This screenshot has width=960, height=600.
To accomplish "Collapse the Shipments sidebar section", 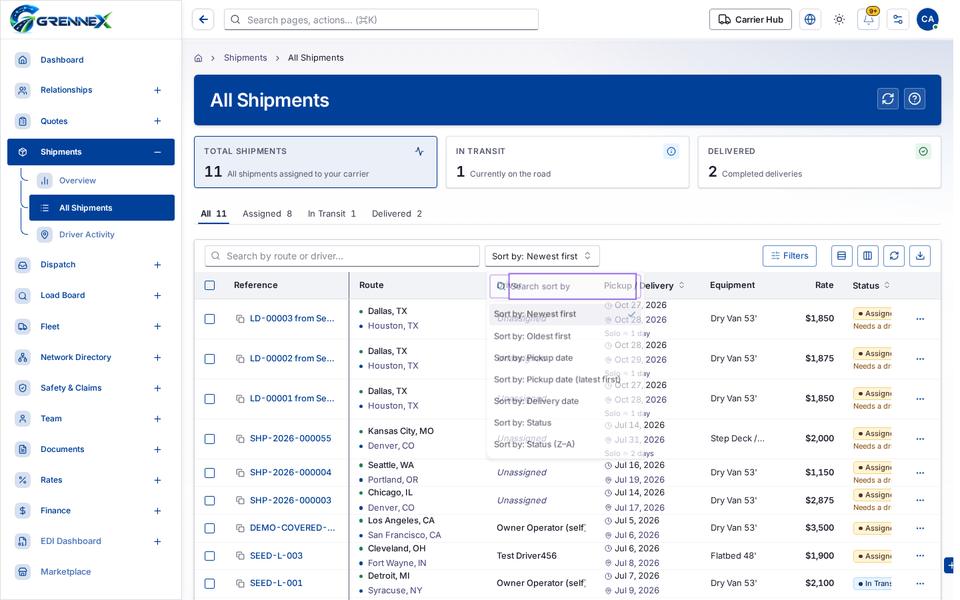I will coord(157,152).
